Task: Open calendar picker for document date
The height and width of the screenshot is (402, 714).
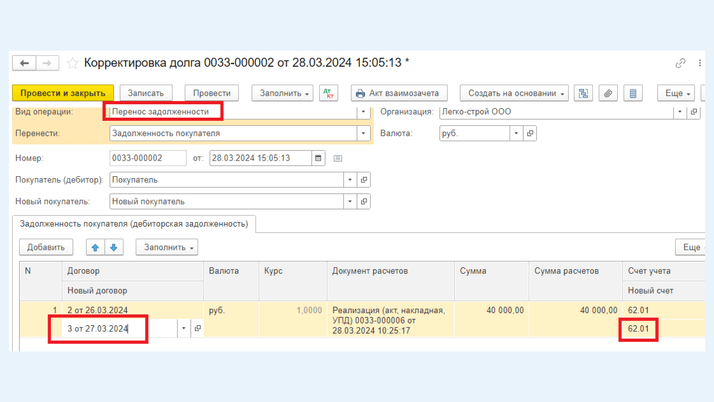Action: (x=318, y=158)
